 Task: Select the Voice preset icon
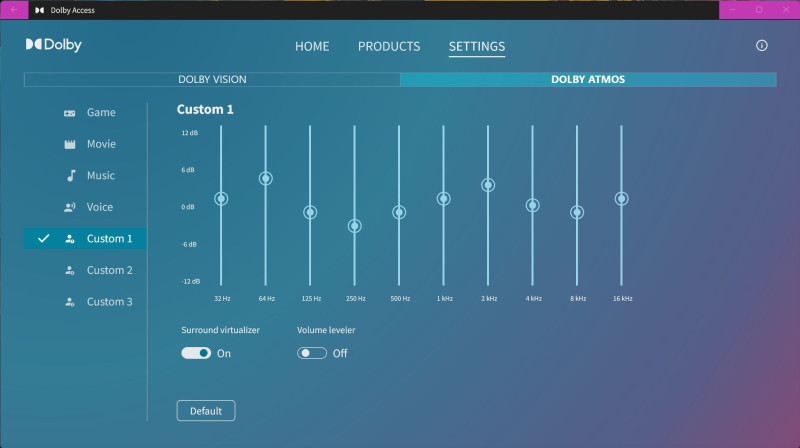point(70,207)
